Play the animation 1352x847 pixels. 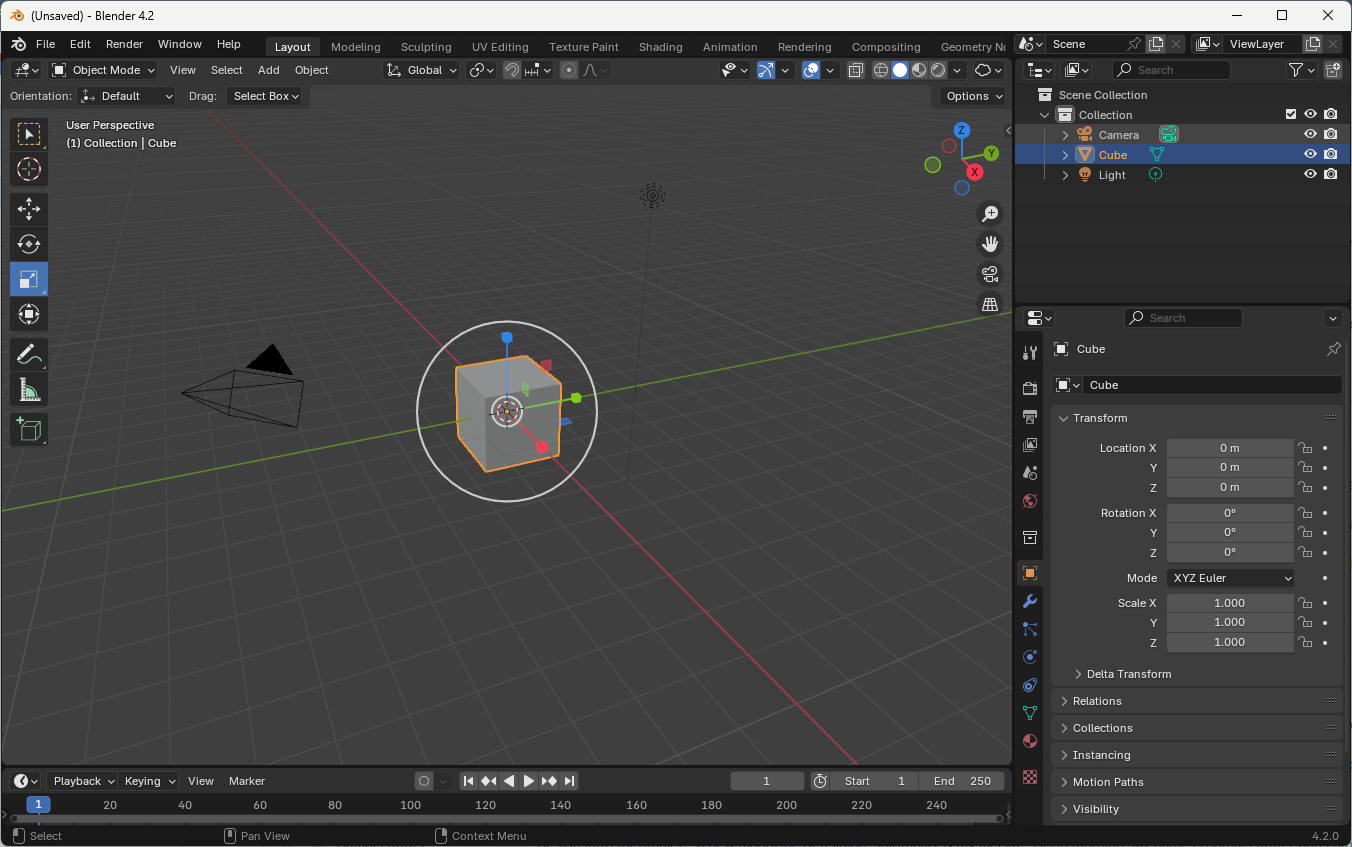tap(529, 781)
